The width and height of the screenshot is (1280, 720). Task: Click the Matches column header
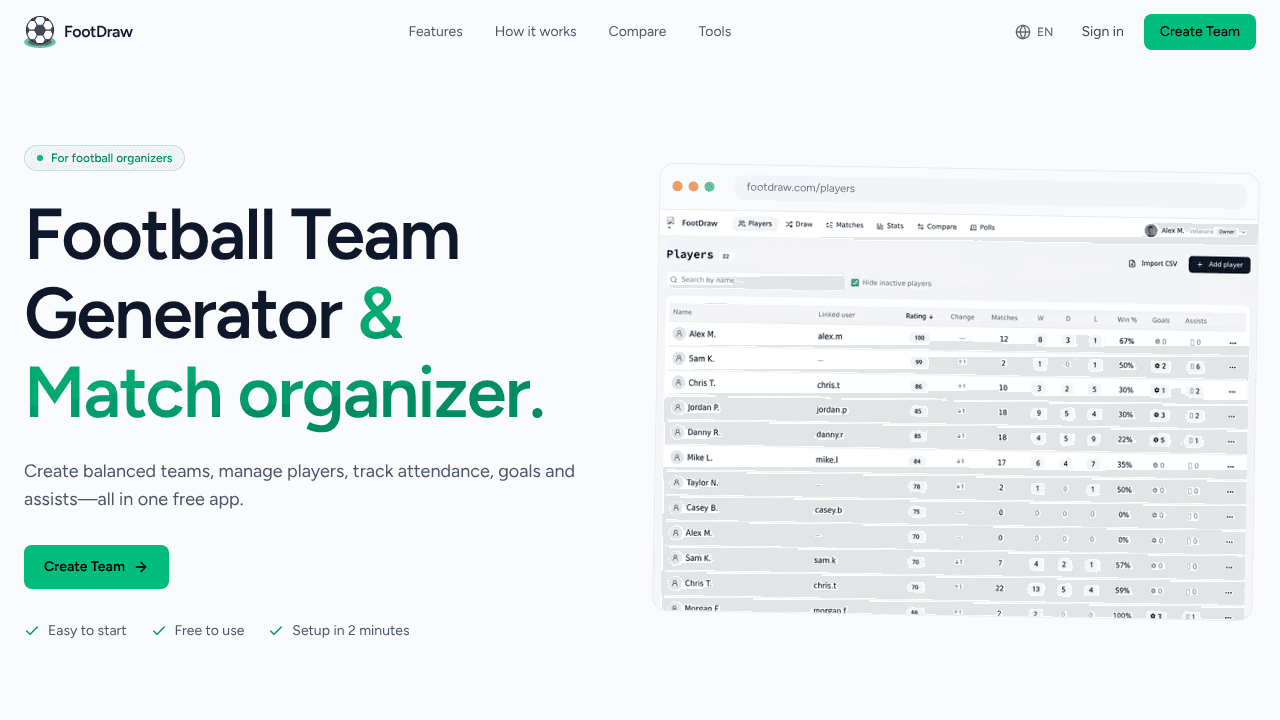point(1004,318)
